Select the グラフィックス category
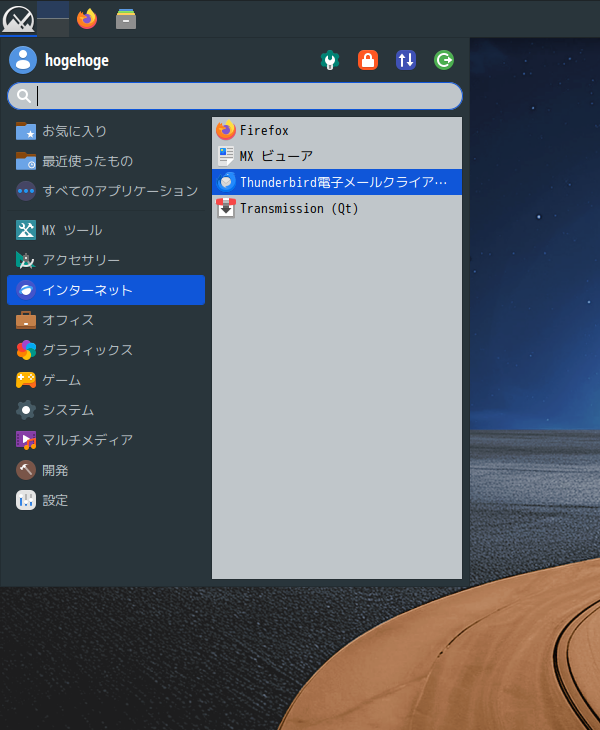This screenshot has height=730, width=600. click(106, 350)
